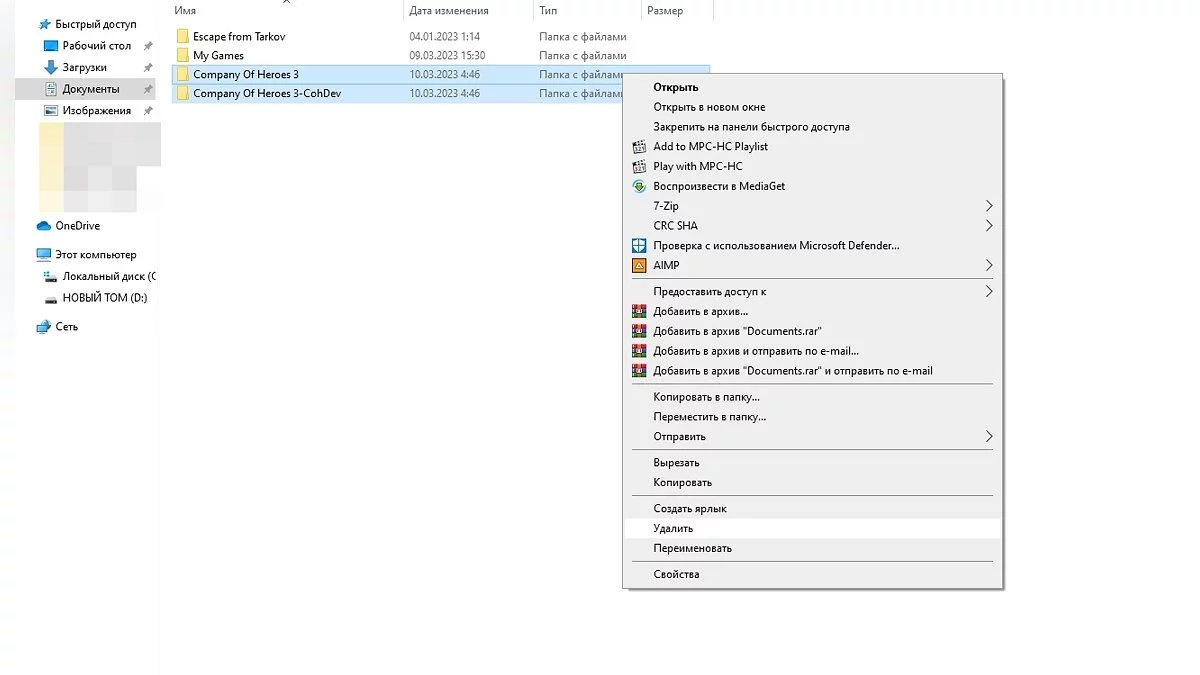Screen dimensions: 1200x675
Task: Click the Этот компьютер monitor icon
Action: [x=44, y=255]
